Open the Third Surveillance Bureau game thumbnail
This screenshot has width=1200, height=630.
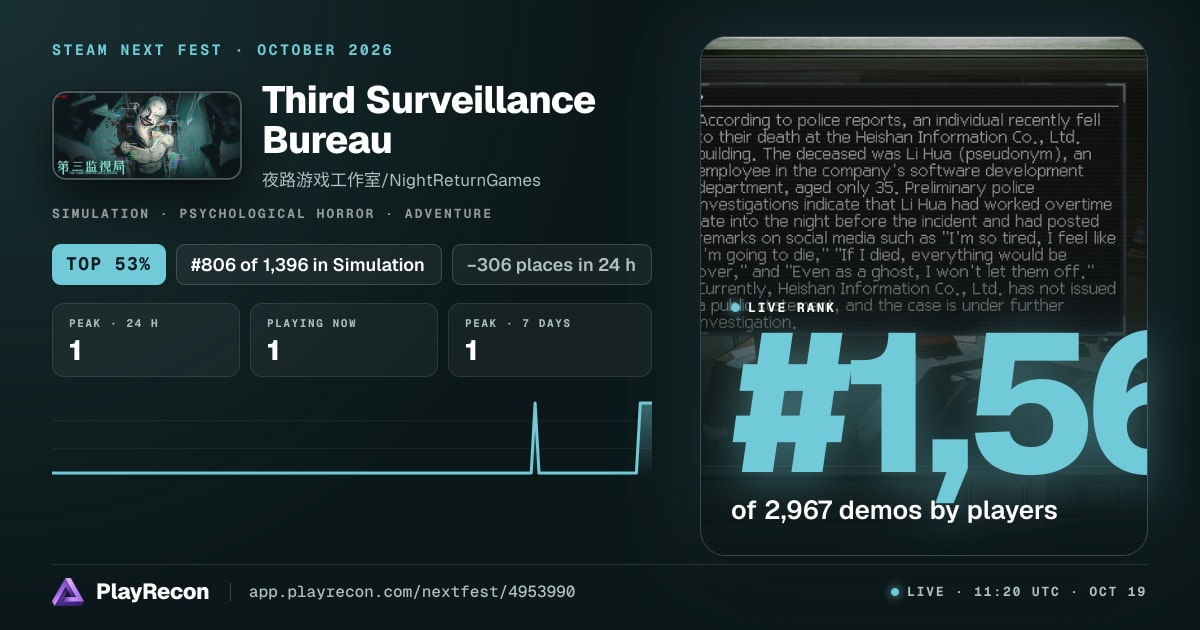[x=147, y=136]
